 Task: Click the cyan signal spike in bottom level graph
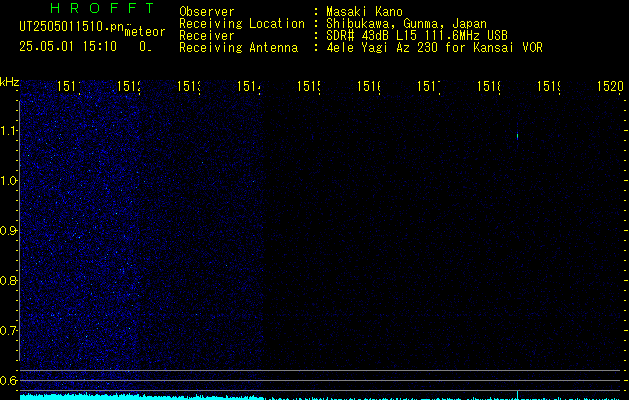click(x=517, y=395)
